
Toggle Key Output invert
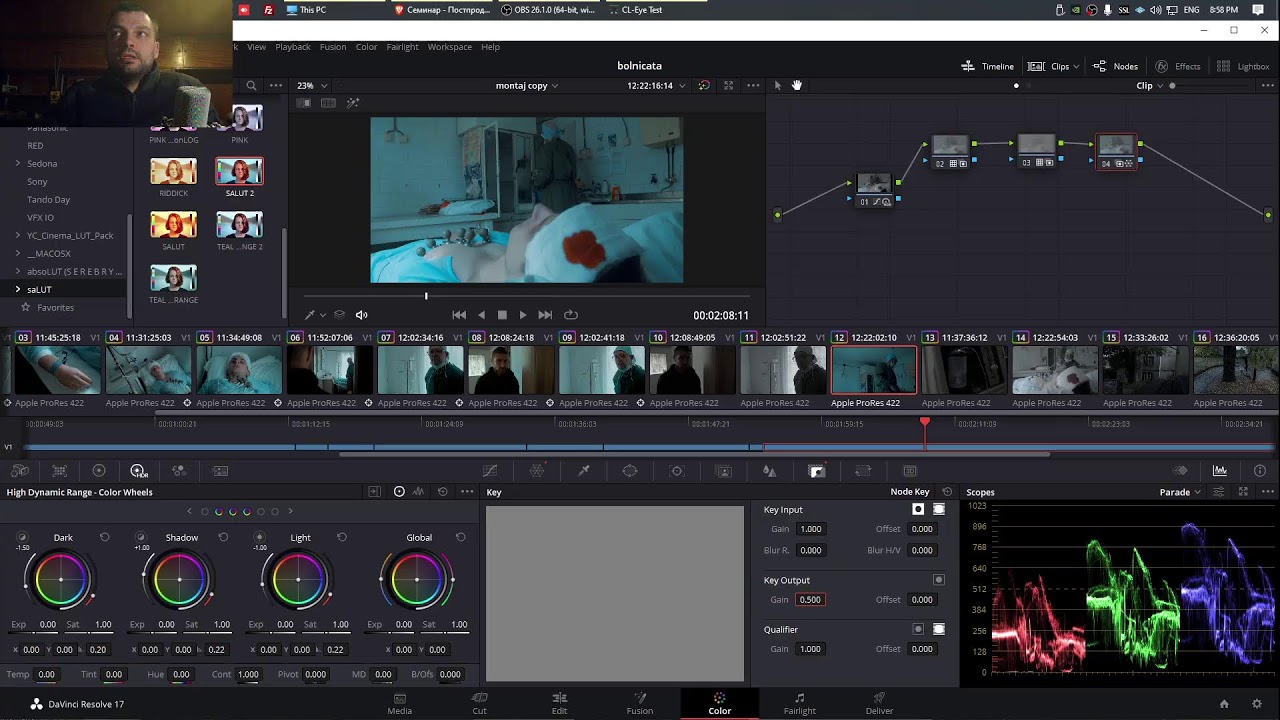tap(939, 580)
